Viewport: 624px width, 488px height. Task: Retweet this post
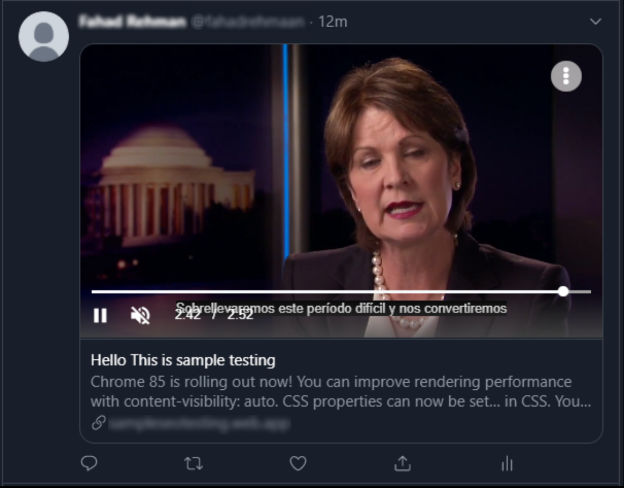pos(193,463)
